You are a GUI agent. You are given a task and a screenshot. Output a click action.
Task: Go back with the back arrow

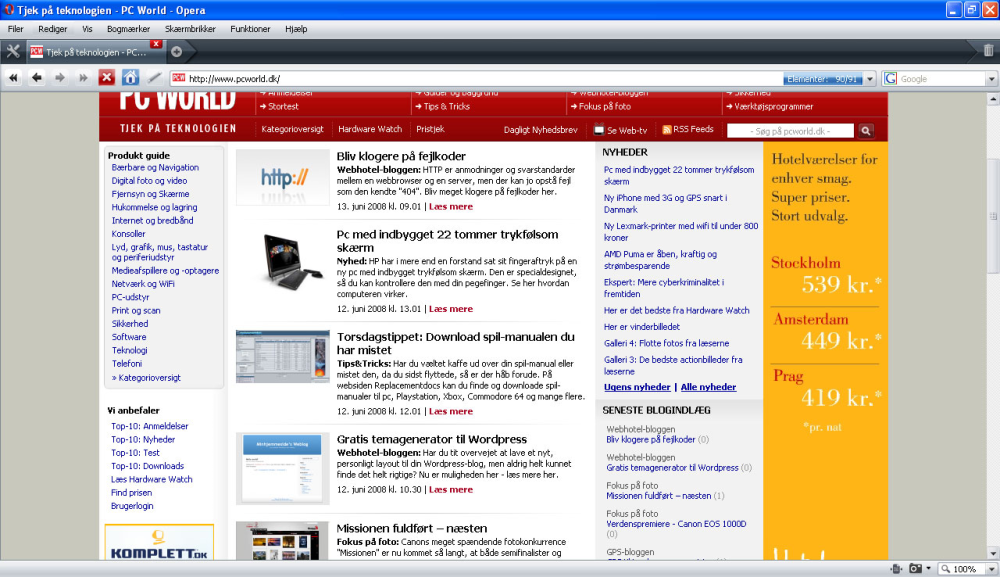pyautogui.click(x=36, y=78)
